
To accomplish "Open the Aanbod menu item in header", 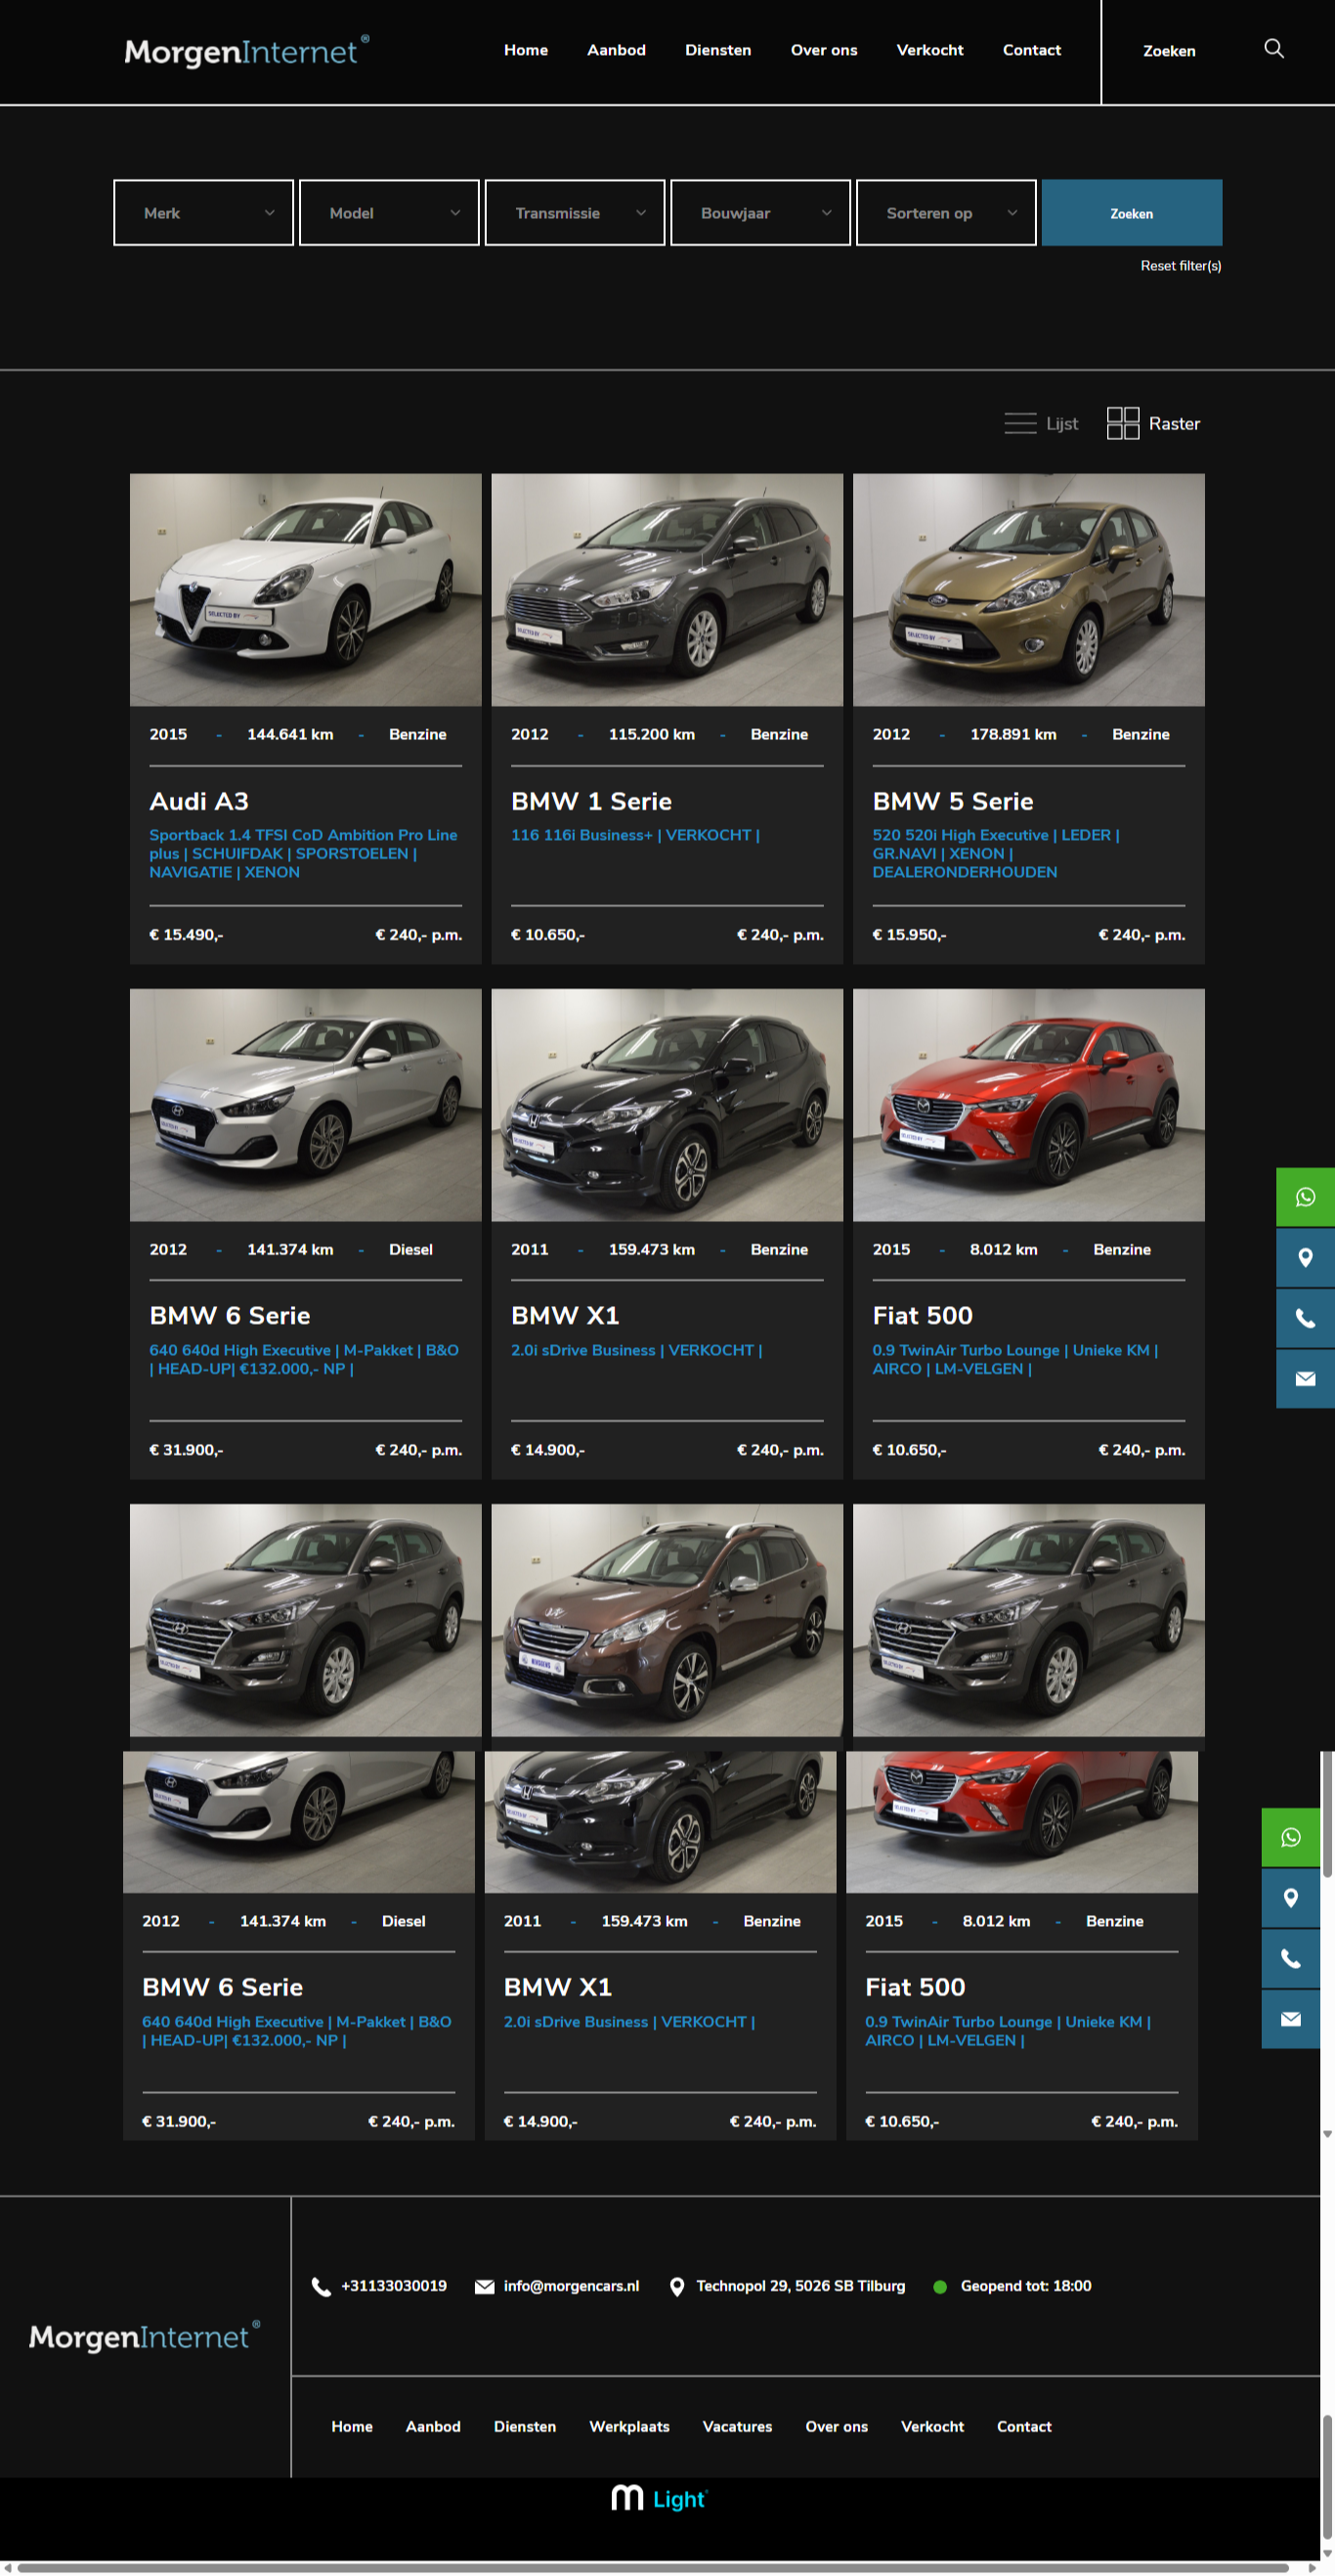I will coord(616,50).
